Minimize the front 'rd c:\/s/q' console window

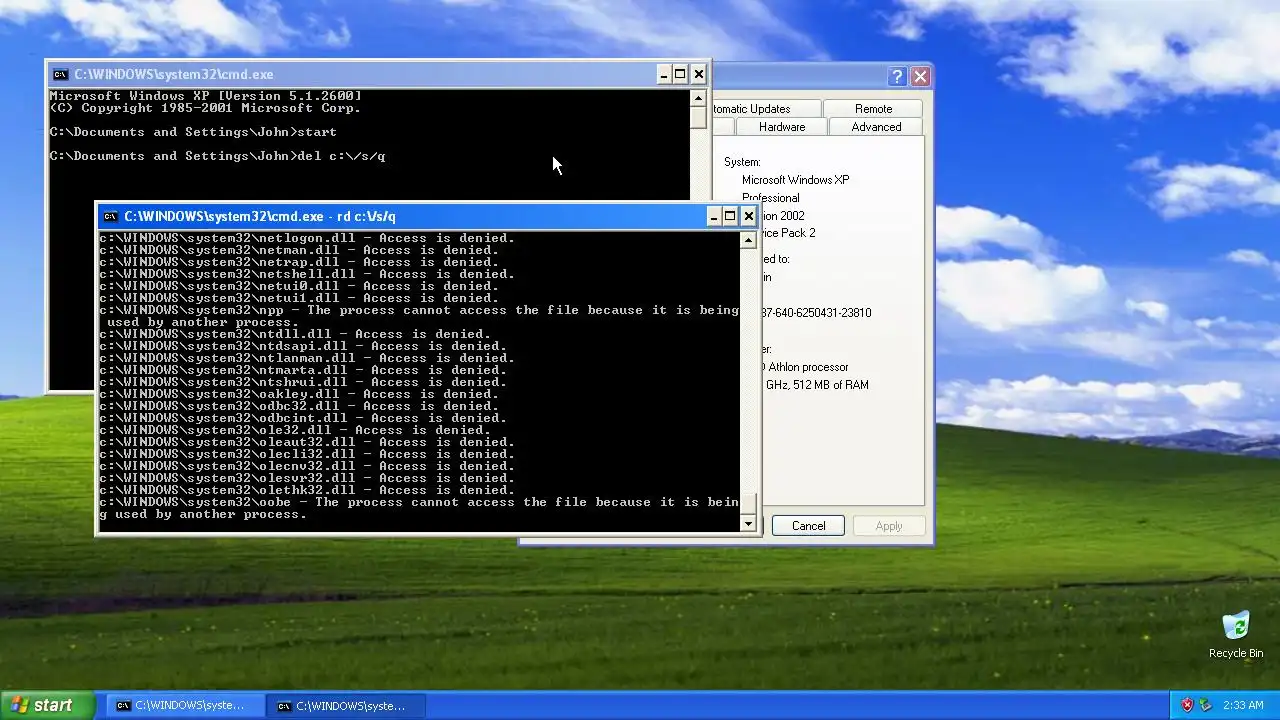coord(714,216)
